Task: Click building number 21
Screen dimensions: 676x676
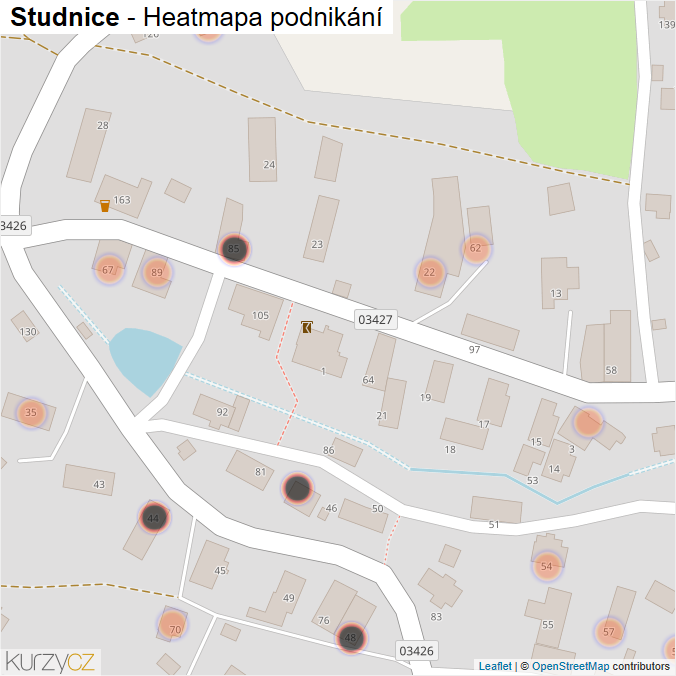Action: click(x=382, y=416)
